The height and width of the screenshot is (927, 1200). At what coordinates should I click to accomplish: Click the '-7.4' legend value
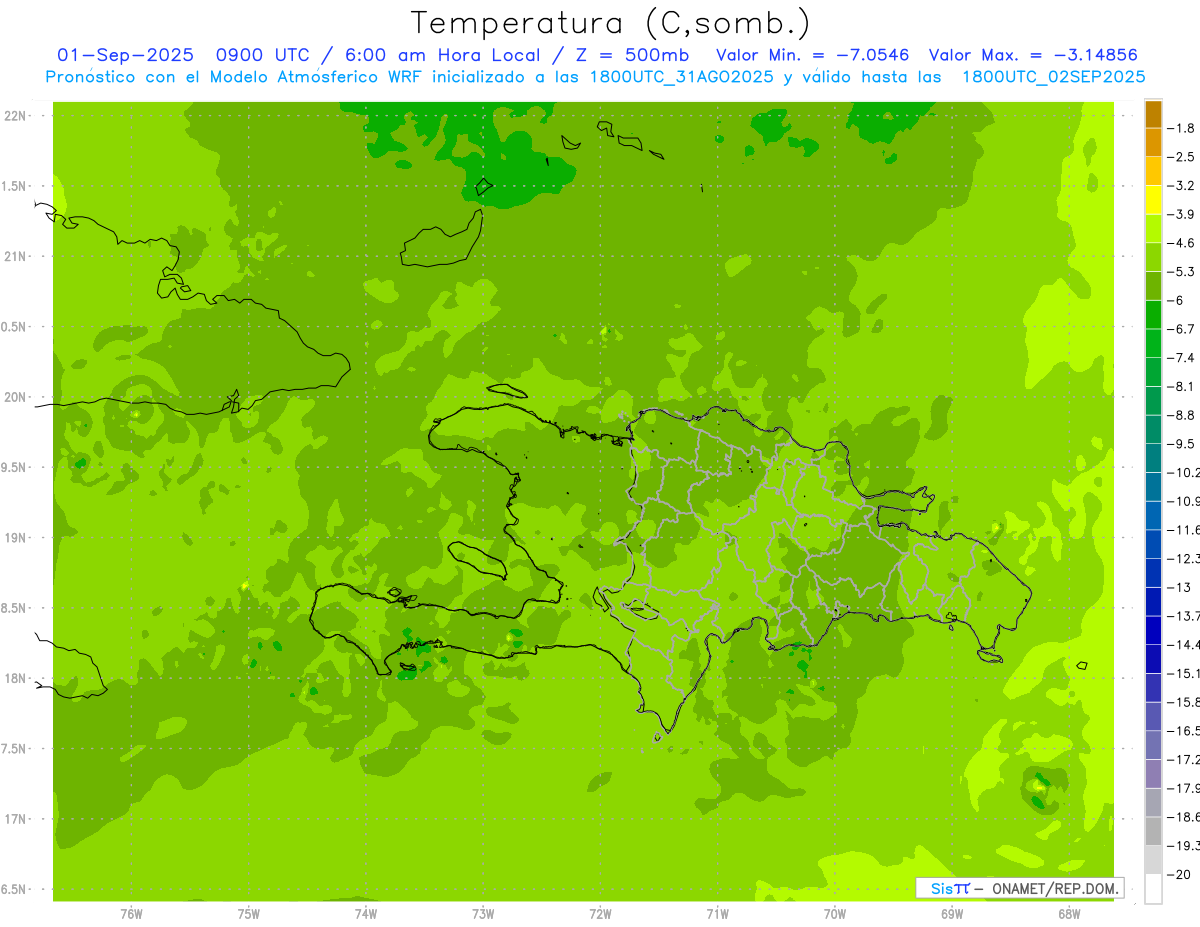[x=1183, y=358]
